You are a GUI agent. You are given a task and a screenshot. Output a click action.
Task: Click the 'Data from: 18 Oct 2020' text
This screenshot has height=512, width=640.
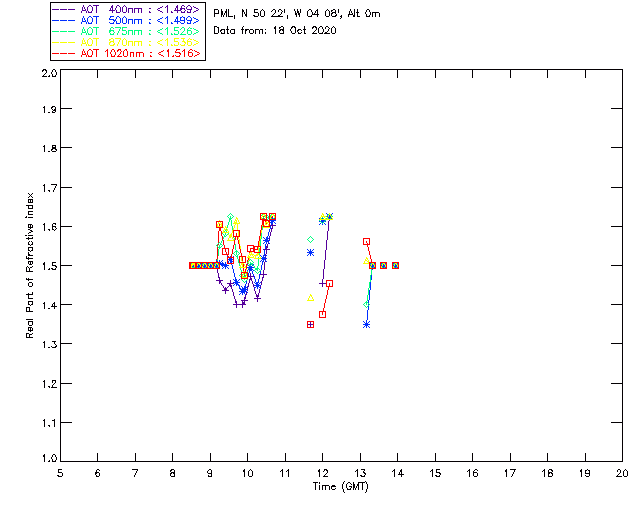pyautogui.click(x=275, y=31)
